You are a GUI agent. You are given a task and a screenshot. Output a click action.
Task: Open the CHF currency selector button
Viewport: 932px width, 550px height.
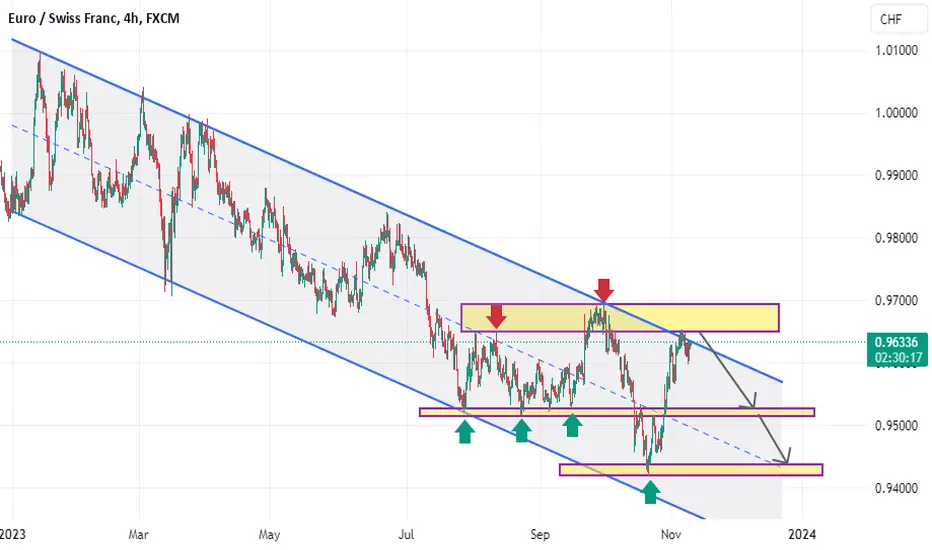point(898,20)
